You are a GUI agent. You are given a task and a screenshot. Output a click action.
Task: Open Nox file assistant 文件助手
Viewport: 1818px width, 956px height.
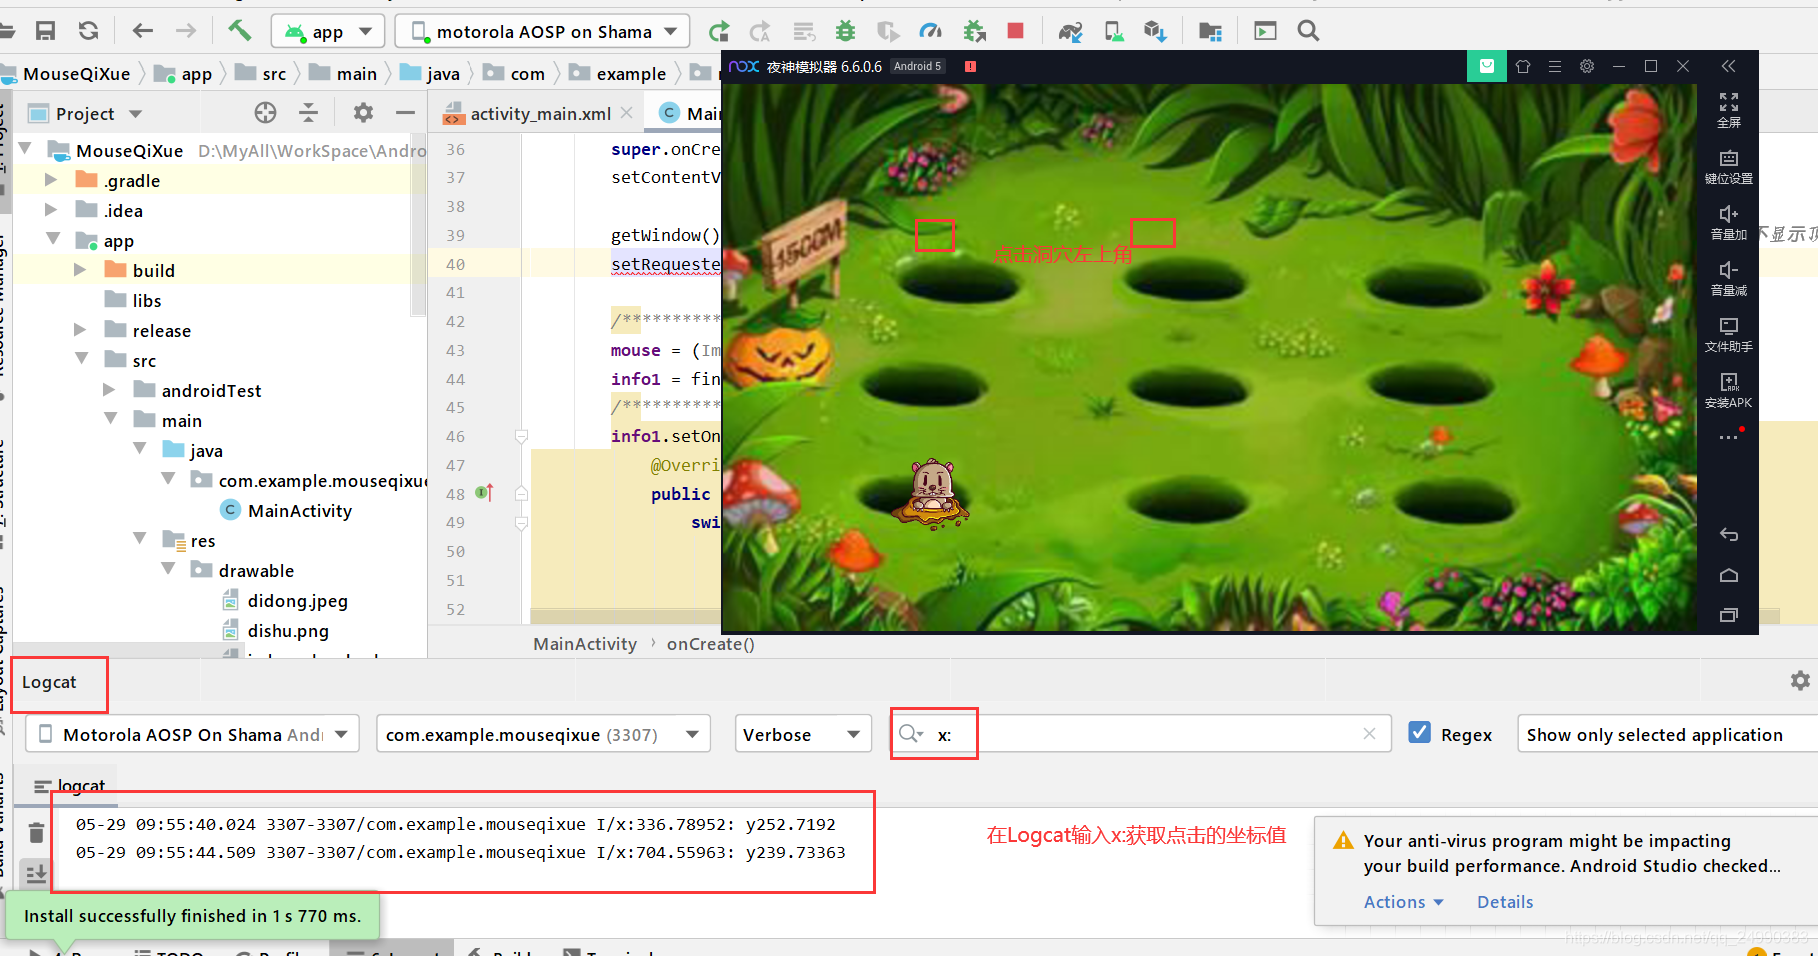(1729, 335)
